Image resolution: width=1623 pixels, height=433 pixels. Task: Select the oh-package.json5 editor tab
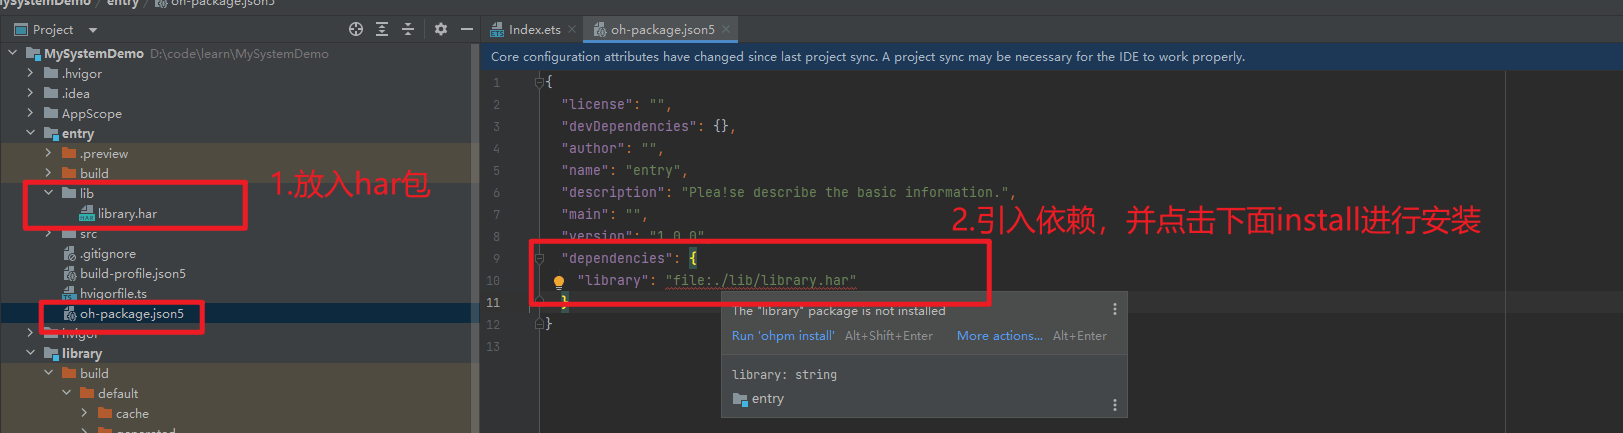click(662, 30)
